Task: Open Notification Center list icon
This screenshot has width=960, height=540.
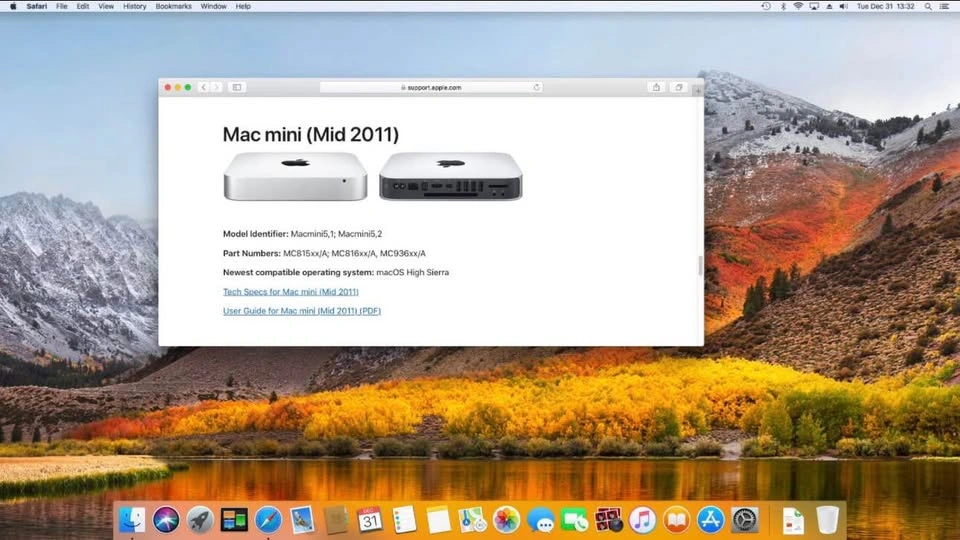Action: [945, 6]
